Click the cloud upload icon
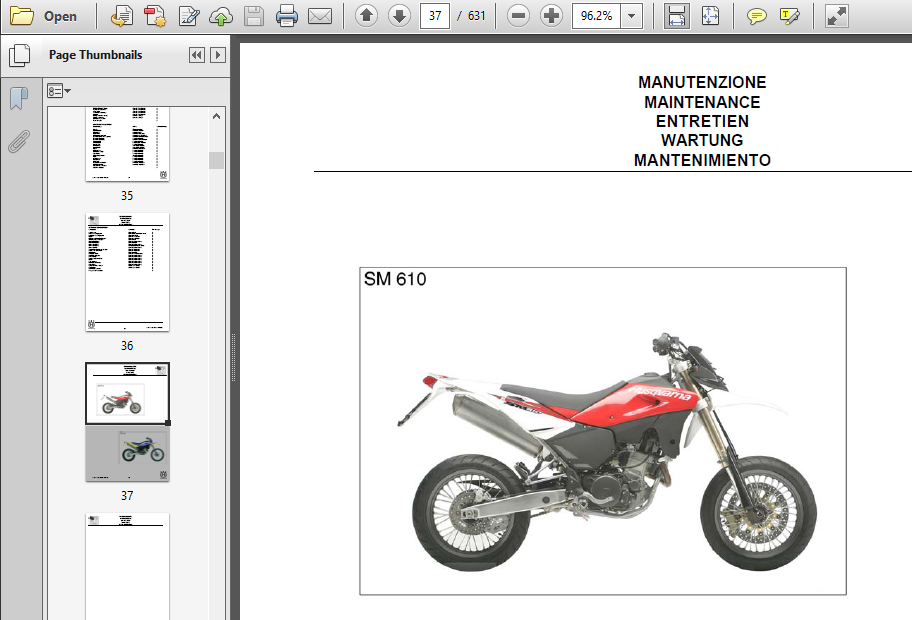 (220, 16)
